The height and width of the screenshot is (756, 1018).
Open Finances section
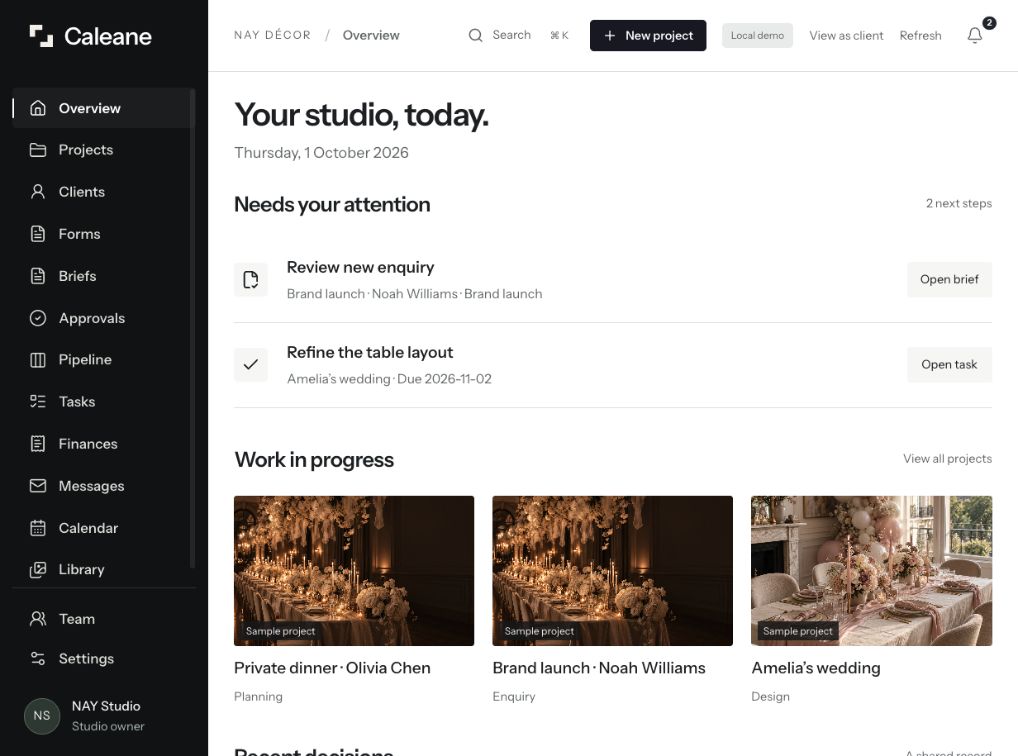click(x=103, y=444)
